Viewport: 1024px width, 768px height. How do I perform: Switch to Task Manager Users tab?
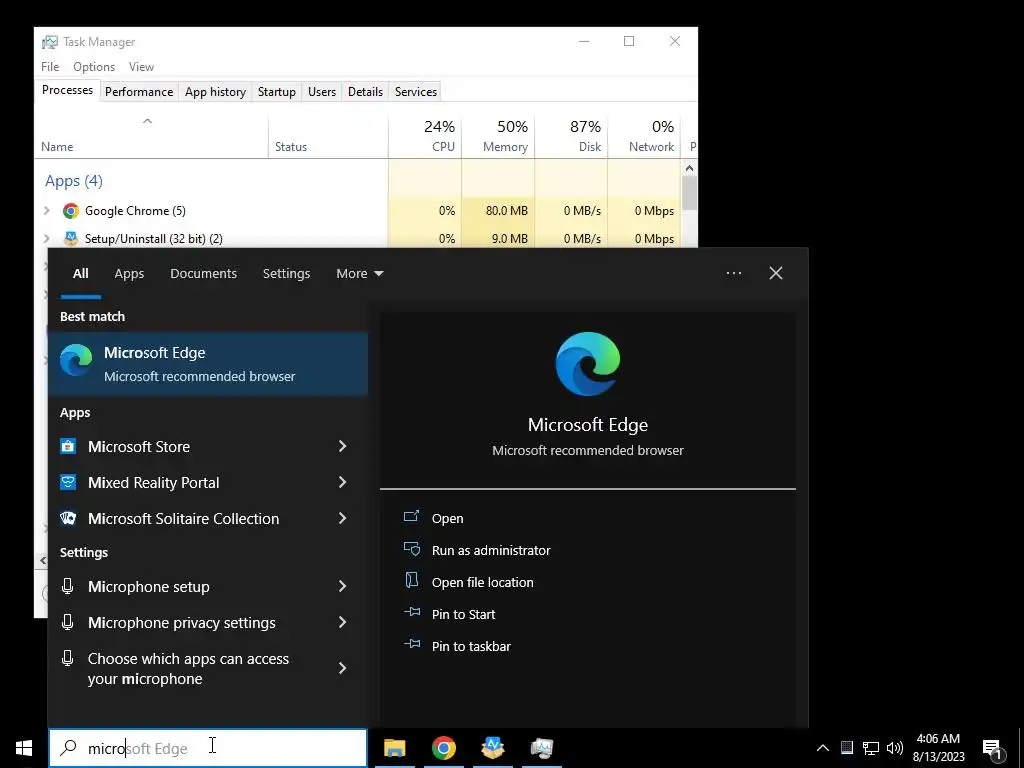click(321, 91)
